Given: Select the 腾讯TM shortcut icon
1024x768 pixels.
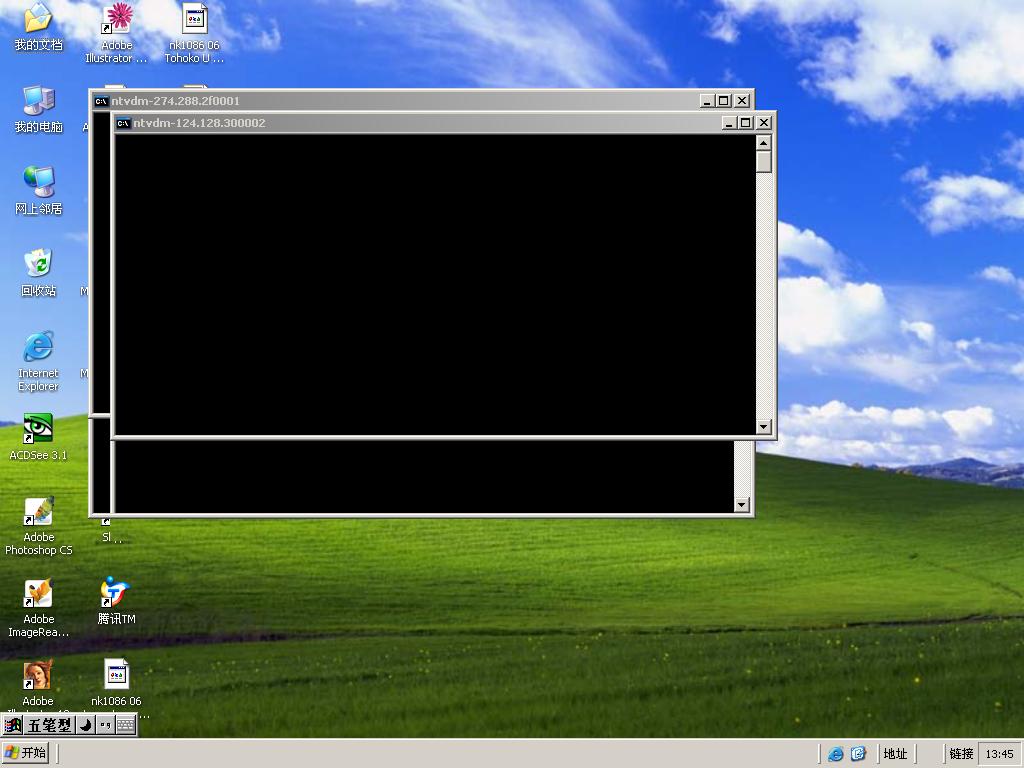Looking at the screenshot, I should (116, 601).
